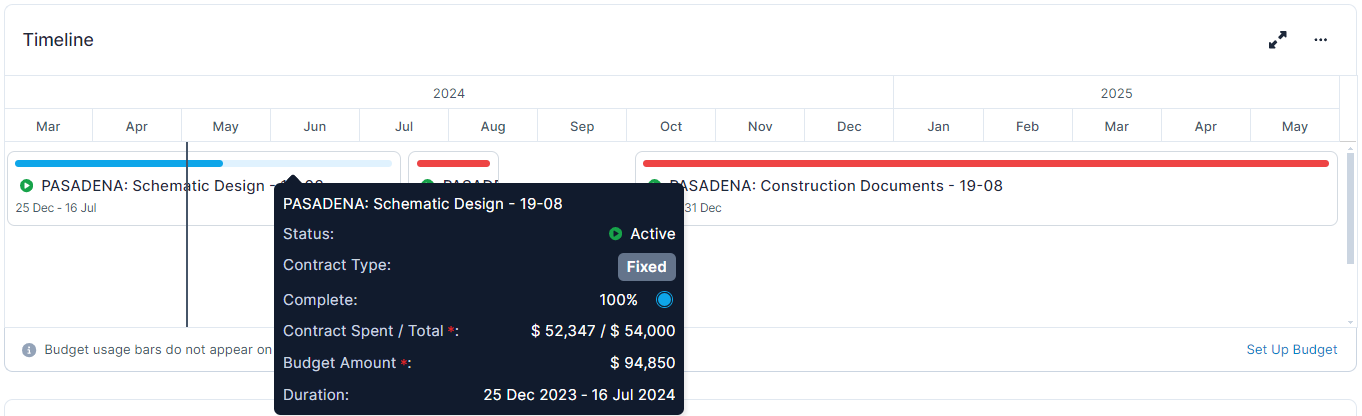Click the green Active icon in tooltip

click(616, 234)
